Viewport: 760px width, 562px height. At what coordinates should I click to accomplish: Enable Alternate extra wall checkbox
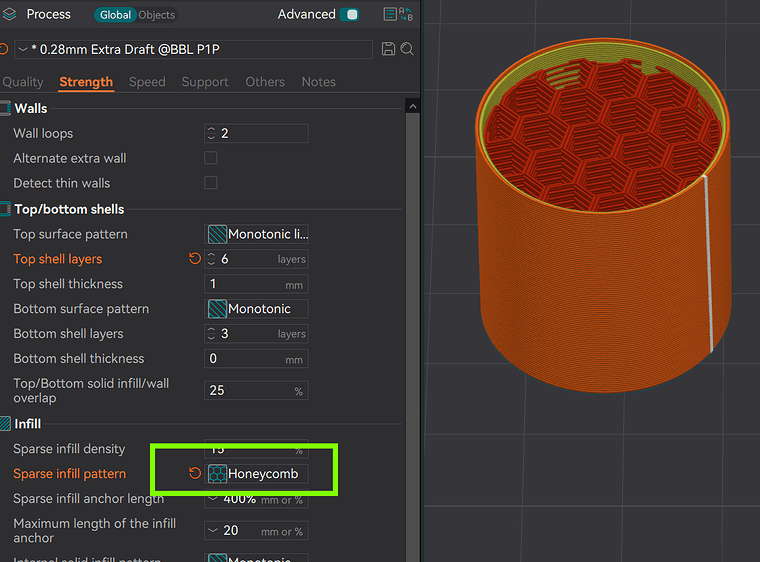point(211,158)
